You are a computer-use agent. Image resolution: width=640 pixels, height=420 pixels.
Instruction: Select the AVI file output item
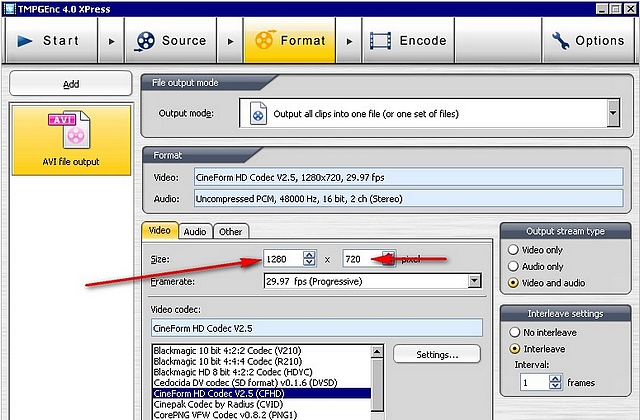pyautogui.click(x=71, y=140)
